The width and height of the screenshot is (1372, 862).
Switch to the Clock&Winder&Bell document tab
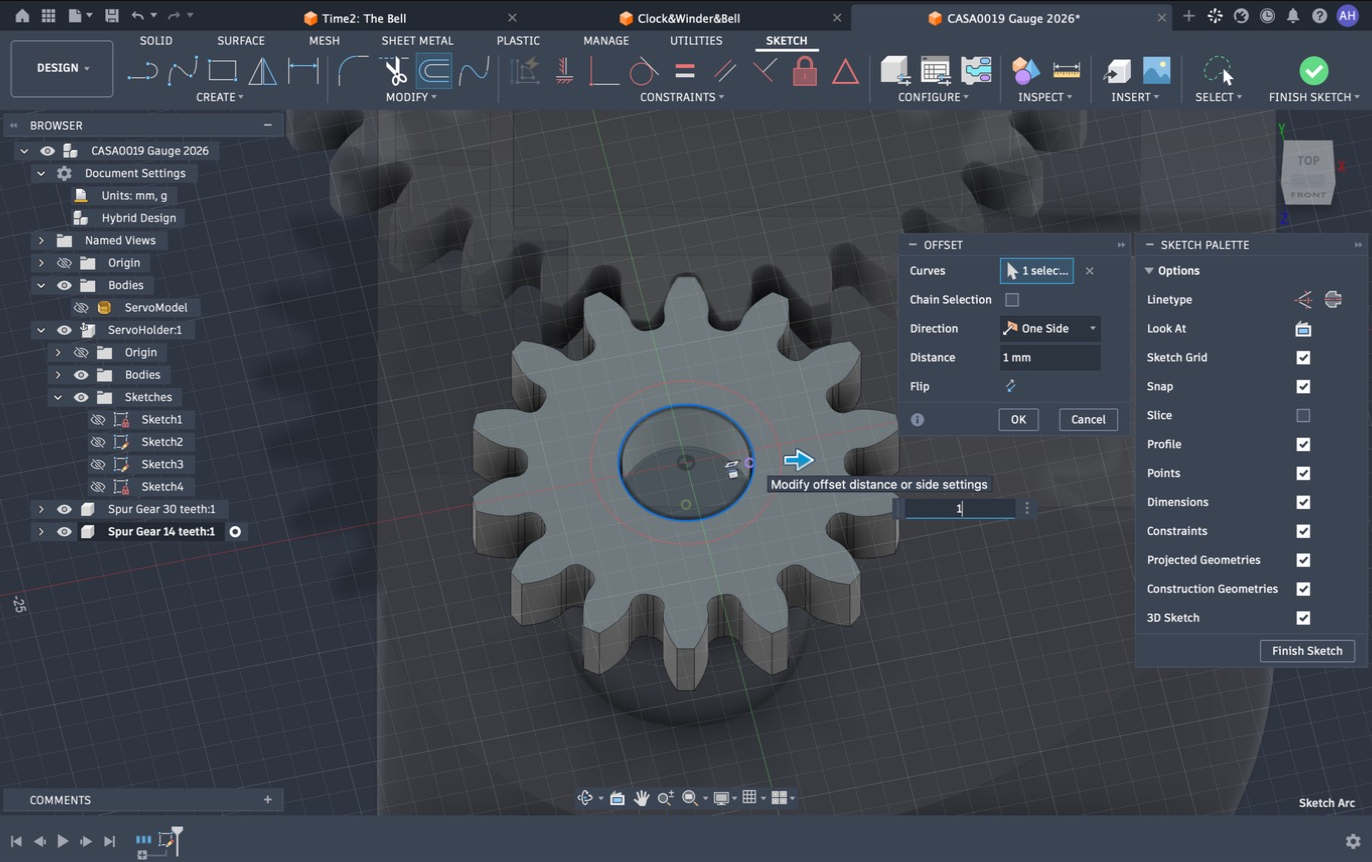[688, 18]
